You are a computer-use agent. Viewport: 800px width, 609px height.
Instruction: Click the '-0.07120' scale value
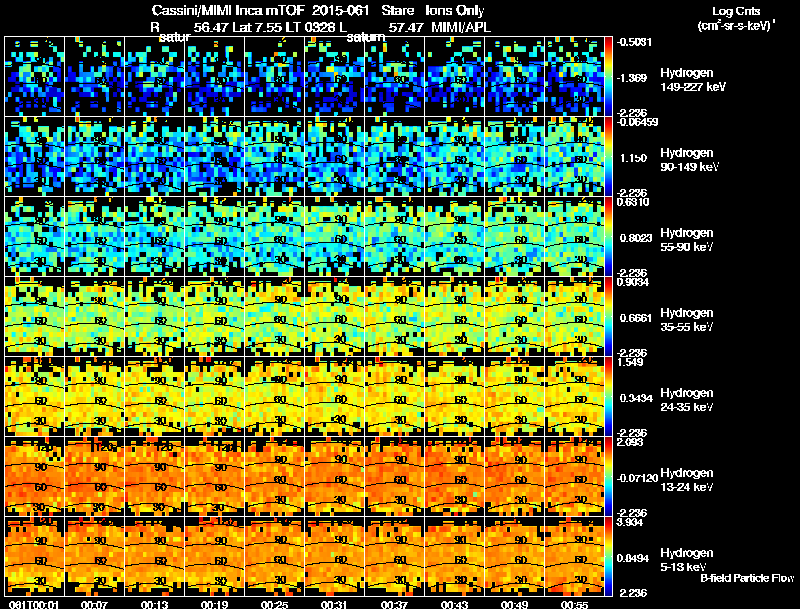click(637, 478)
